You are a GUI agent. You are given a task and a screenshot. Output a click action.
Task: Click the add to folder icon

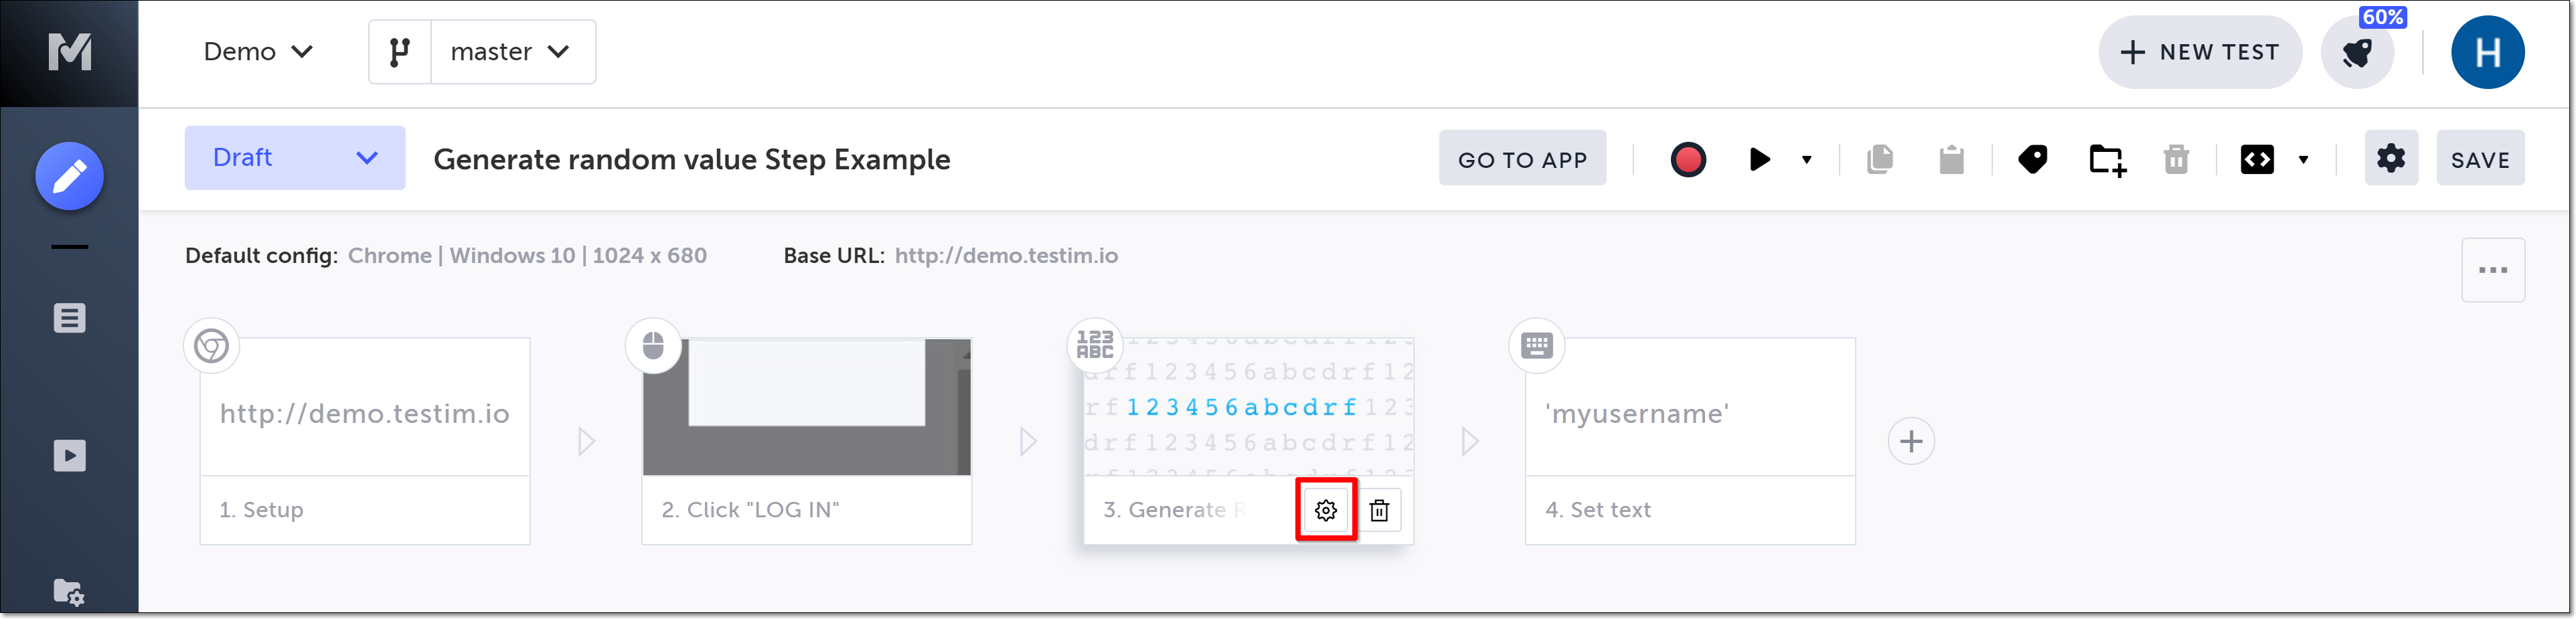[x=2107, y=160]
